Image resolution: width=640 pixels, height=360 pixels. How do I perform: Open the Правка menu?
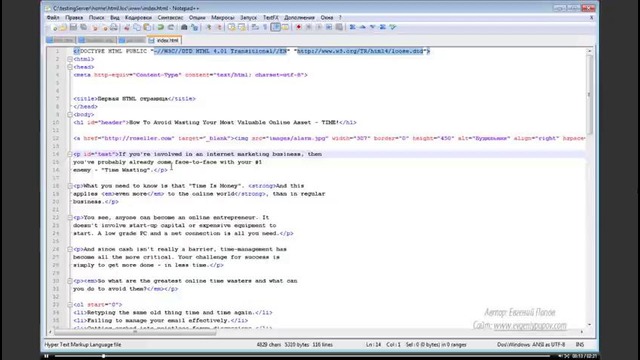click(x=74, y=18)
